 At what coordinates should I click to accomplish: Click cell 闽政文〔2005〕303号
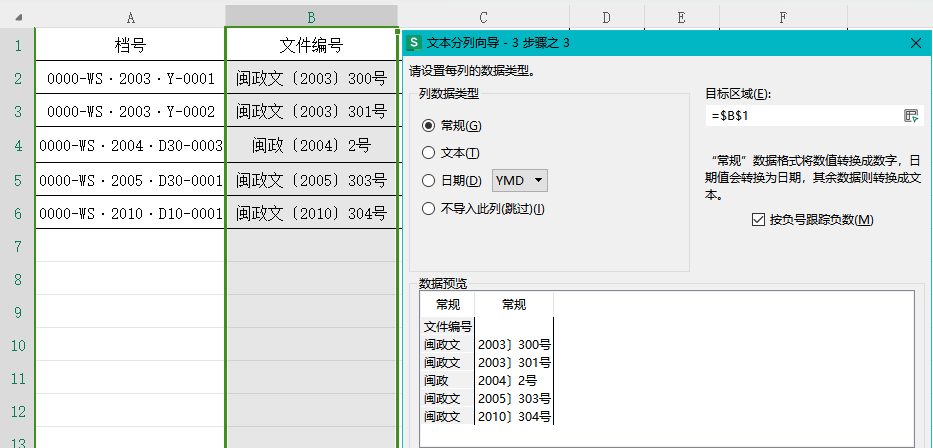(311, 179)
